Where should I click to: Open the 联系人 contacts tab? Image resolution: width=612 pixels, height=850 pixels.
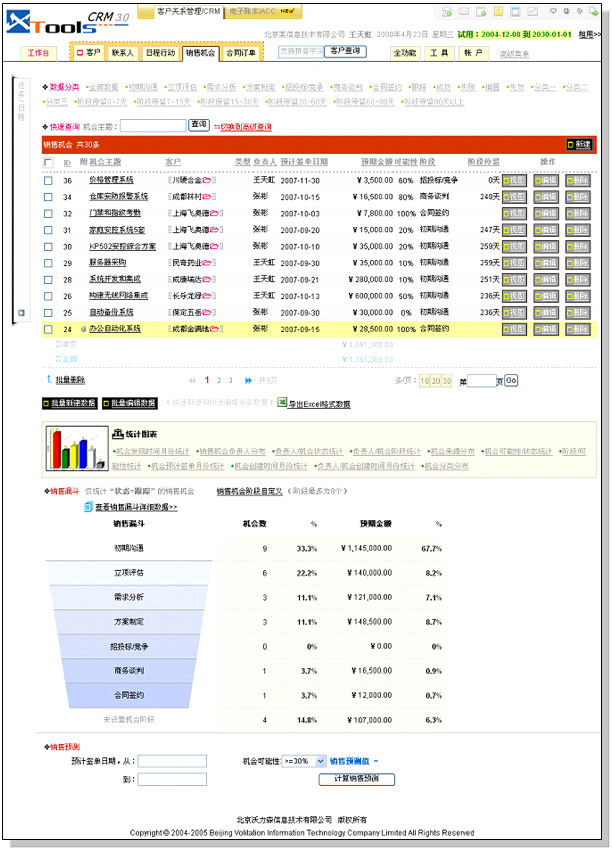pos(122,52)
